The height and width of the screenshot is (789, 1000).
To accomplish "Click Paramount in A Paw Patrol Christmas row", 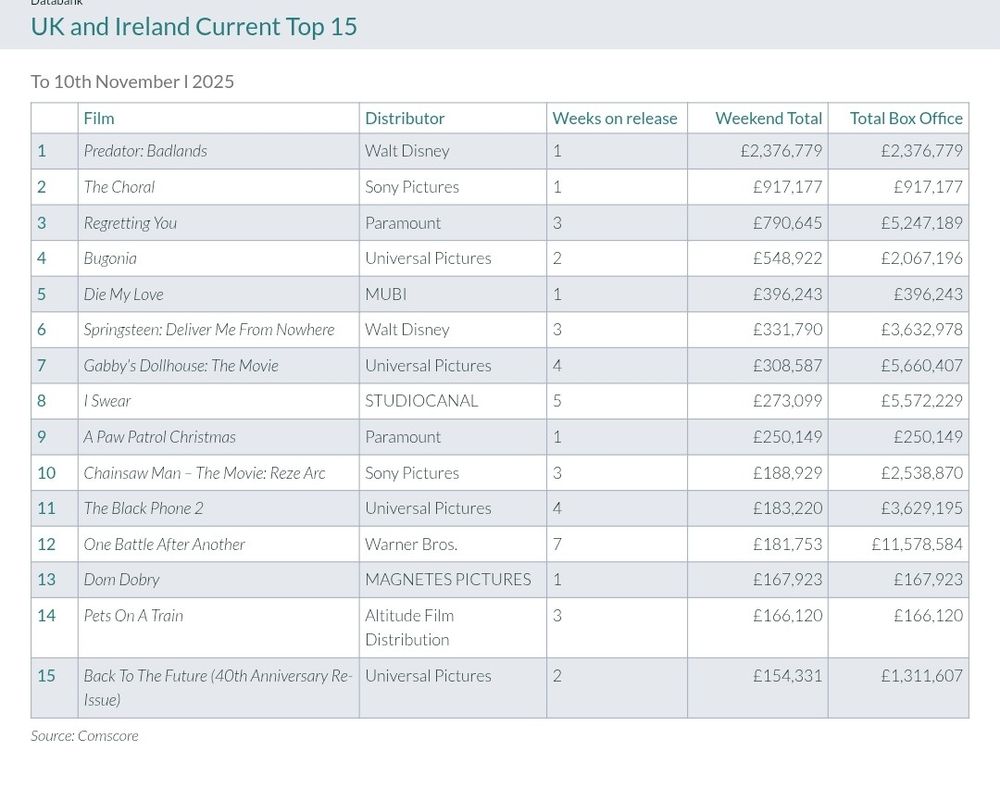I will click(x=402, y=437).
